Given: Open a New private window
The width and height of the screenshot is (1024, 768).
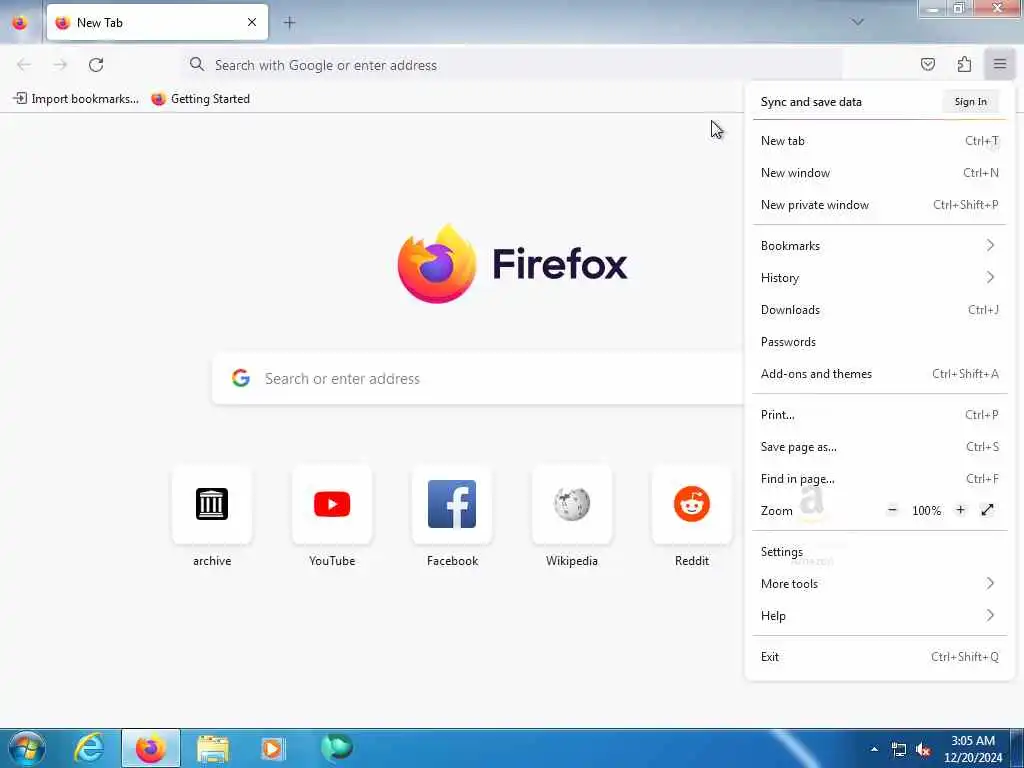Looking at the screenshot, I should pos(879,204).
